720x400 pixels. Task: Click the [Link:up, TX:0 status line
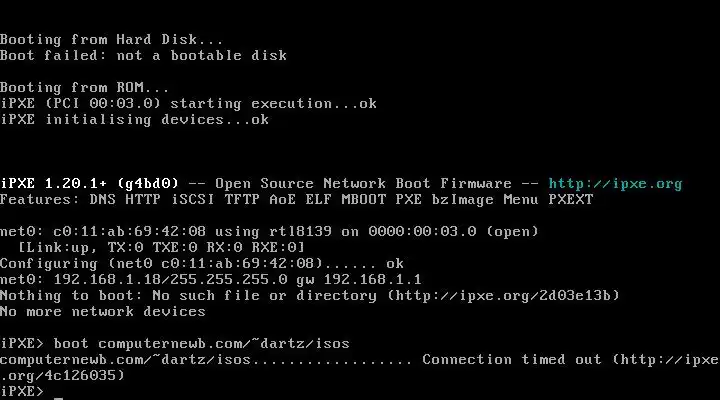tap(161, 248)
